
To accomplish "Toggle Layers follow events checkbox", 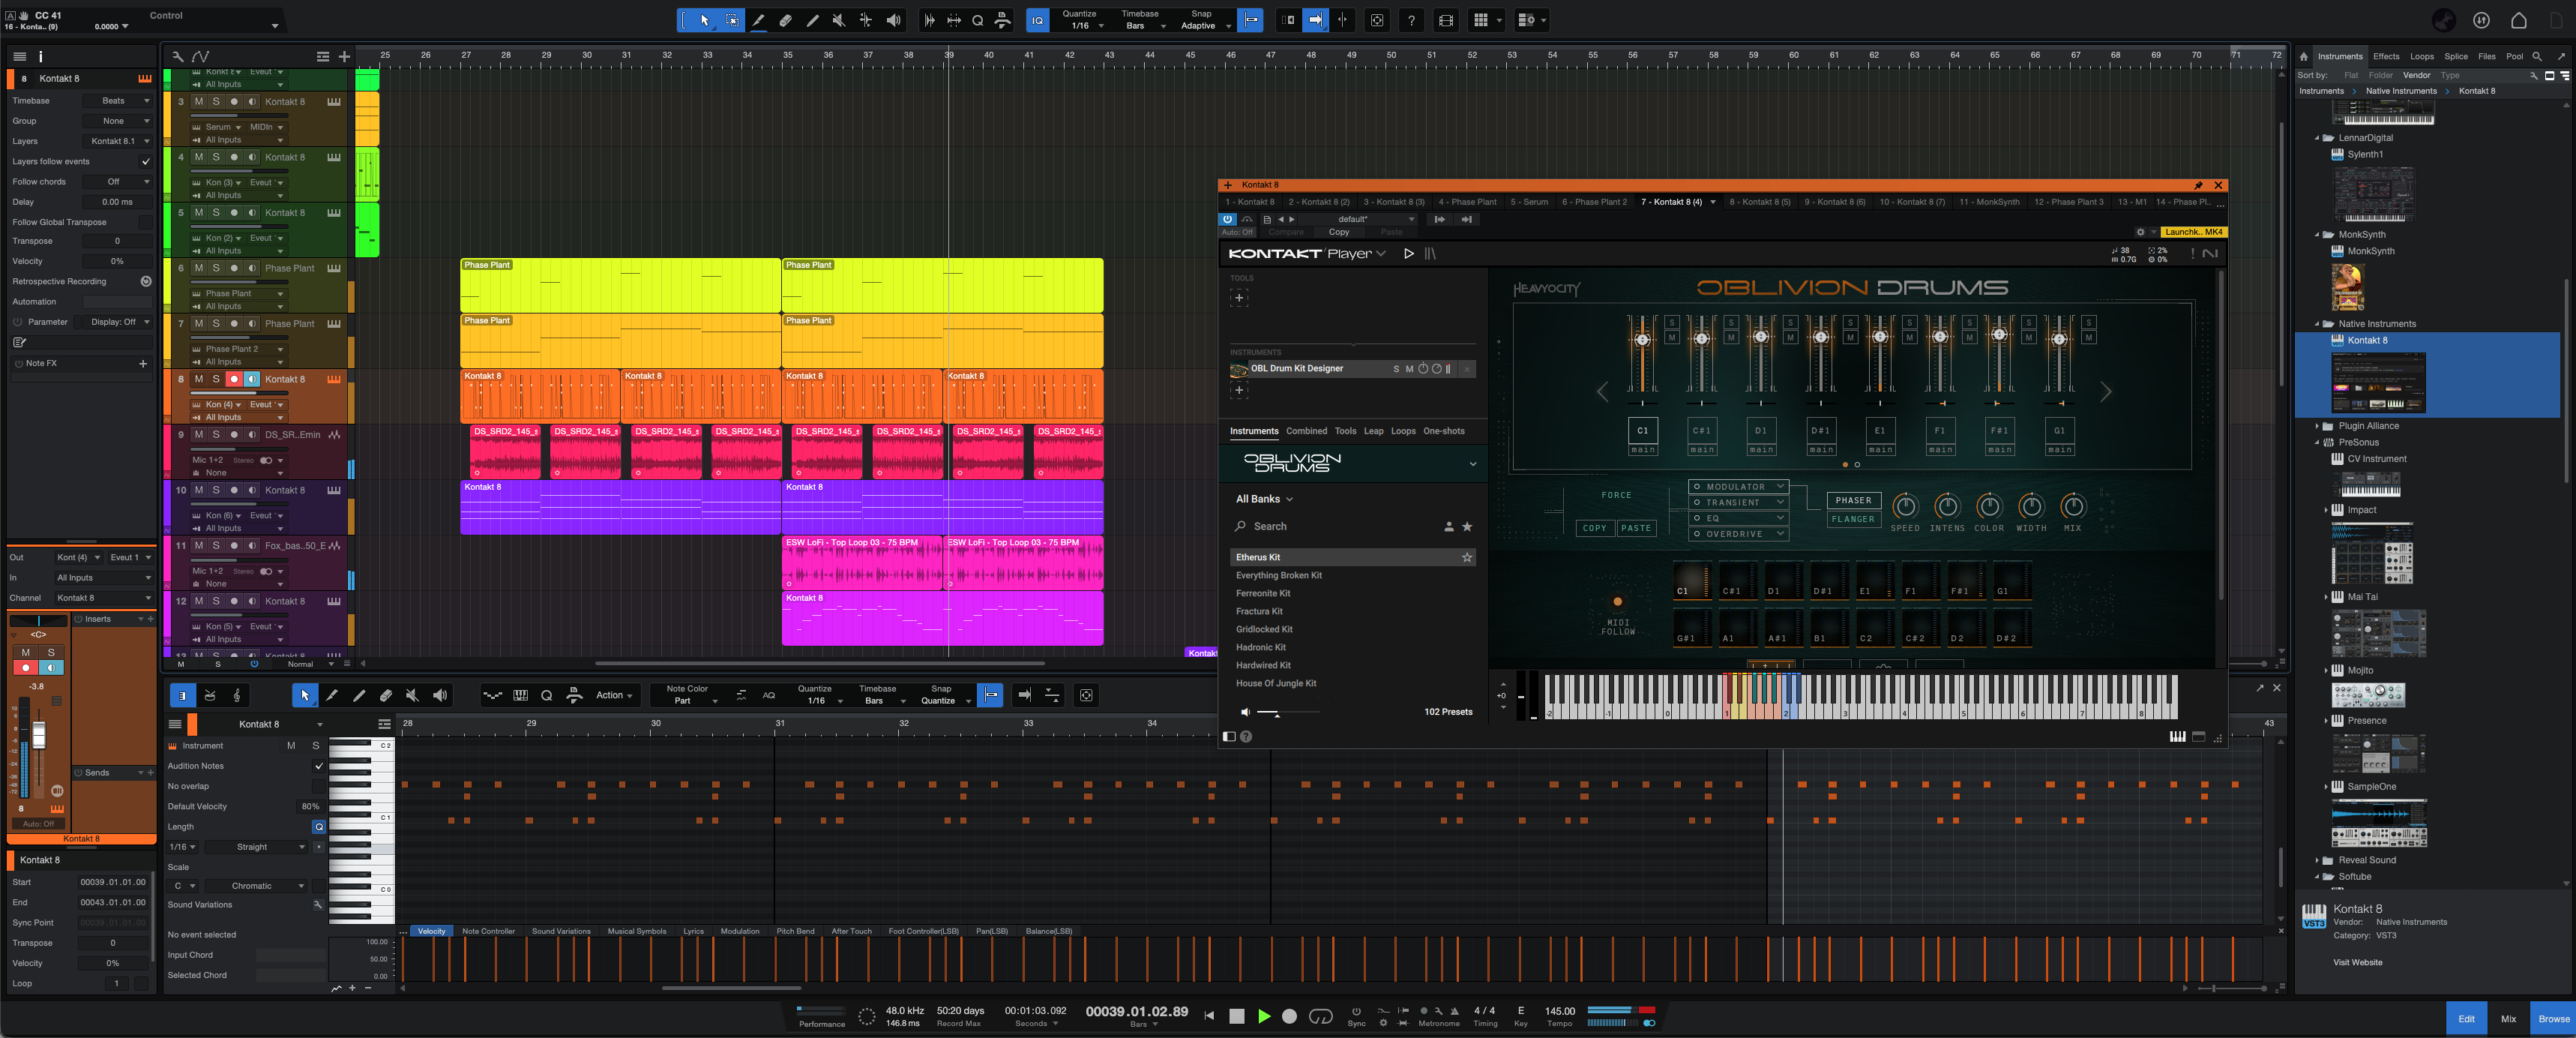I will (146, 162).
